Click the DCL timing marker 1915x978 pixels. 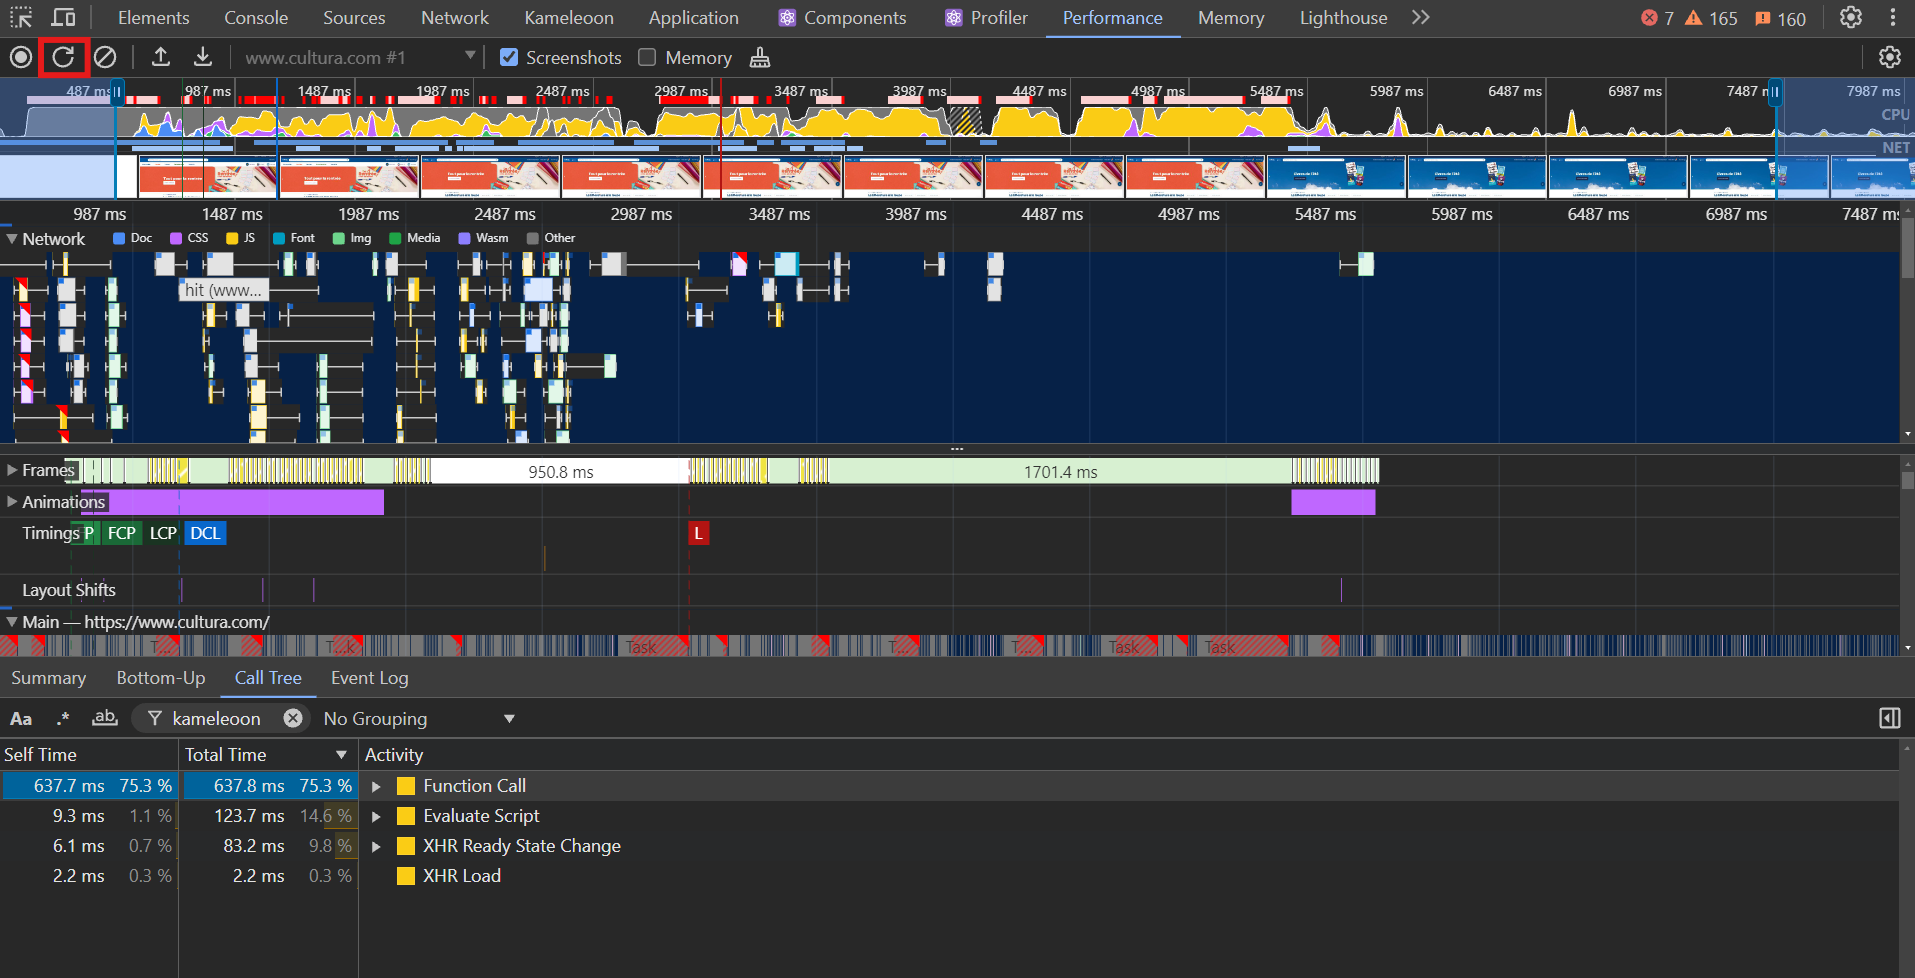click(205, 533)
